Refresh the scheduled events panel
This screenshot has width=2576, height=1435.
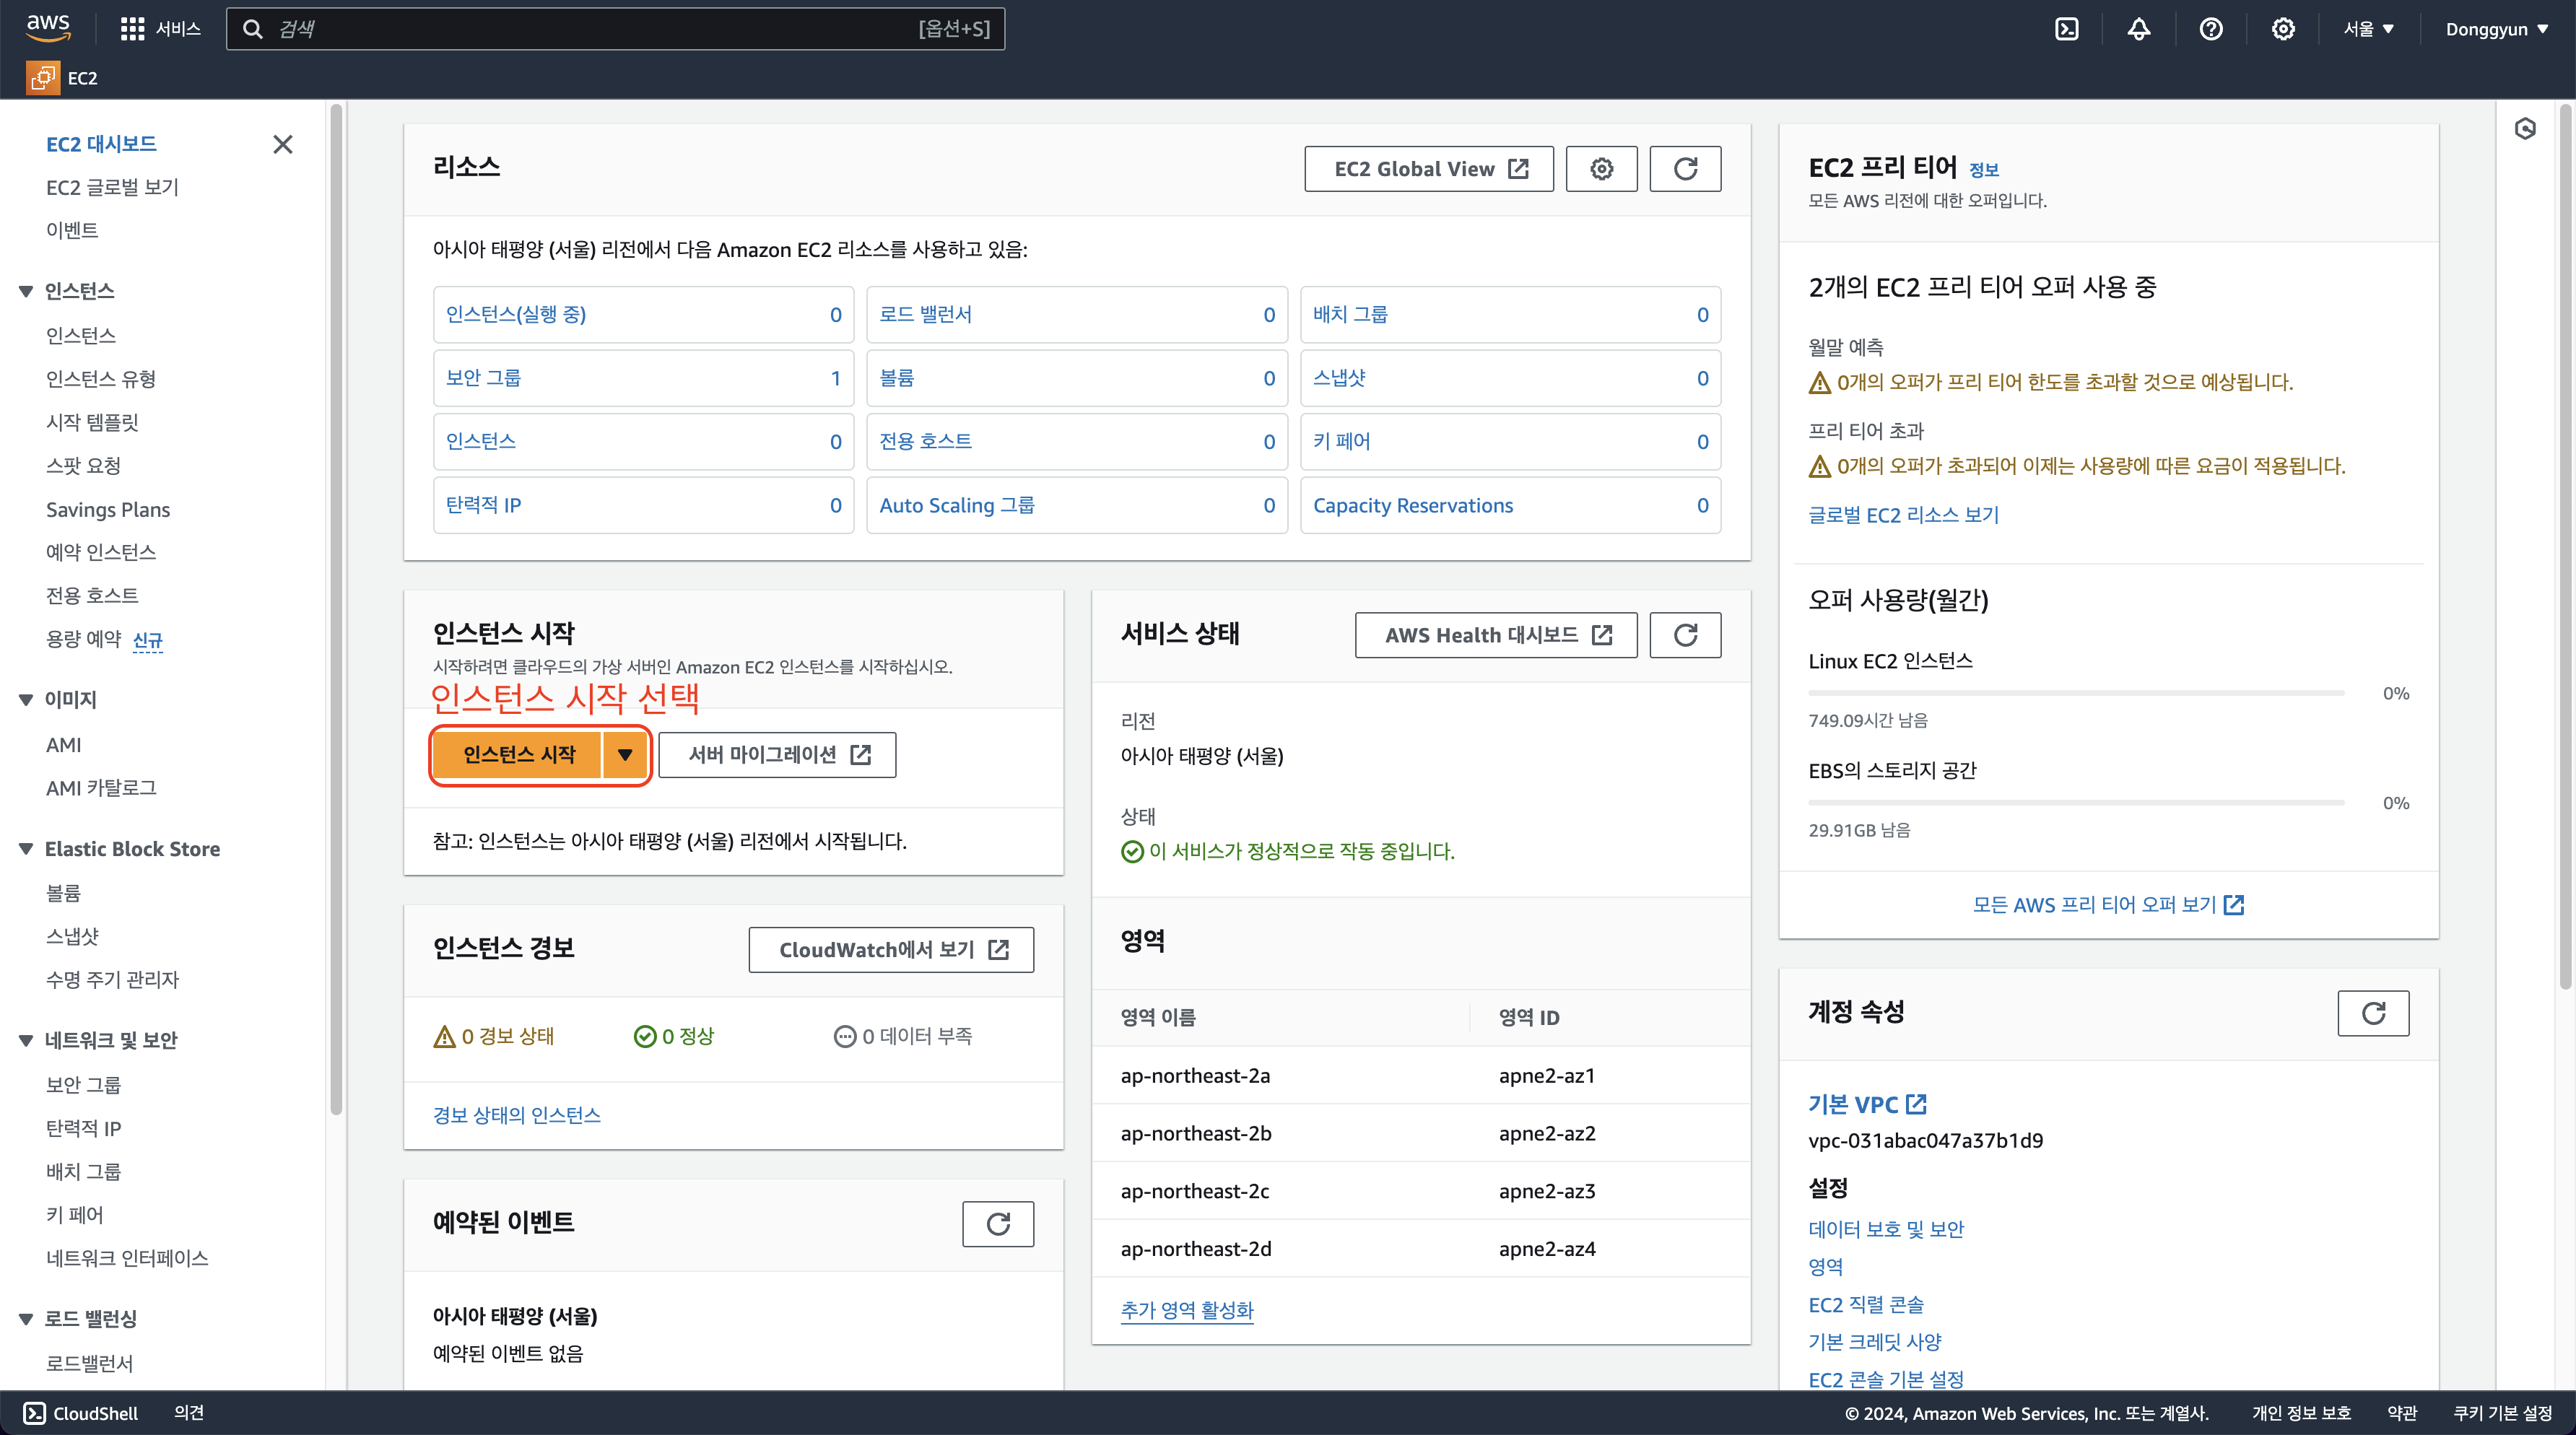point(998,1224)
